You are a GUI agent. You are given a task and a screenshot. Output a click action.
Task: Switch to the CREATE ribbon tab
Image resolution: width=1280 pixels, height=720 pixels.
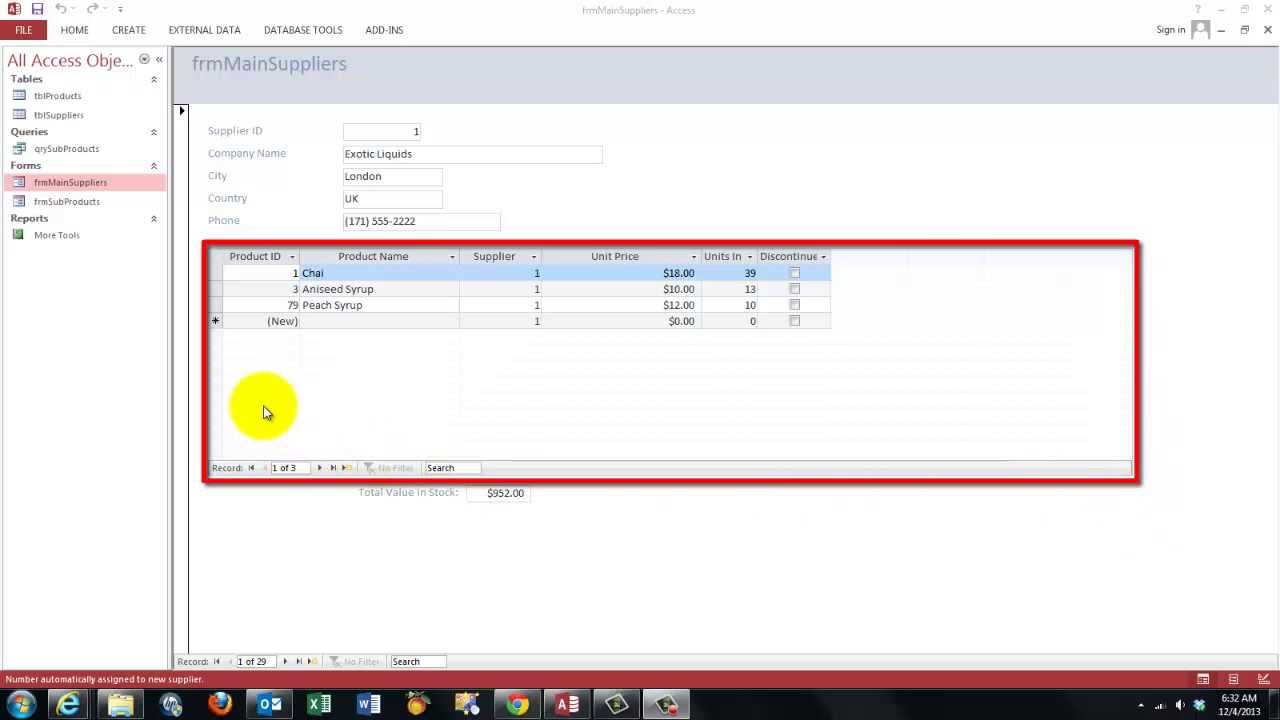point(128,30)
